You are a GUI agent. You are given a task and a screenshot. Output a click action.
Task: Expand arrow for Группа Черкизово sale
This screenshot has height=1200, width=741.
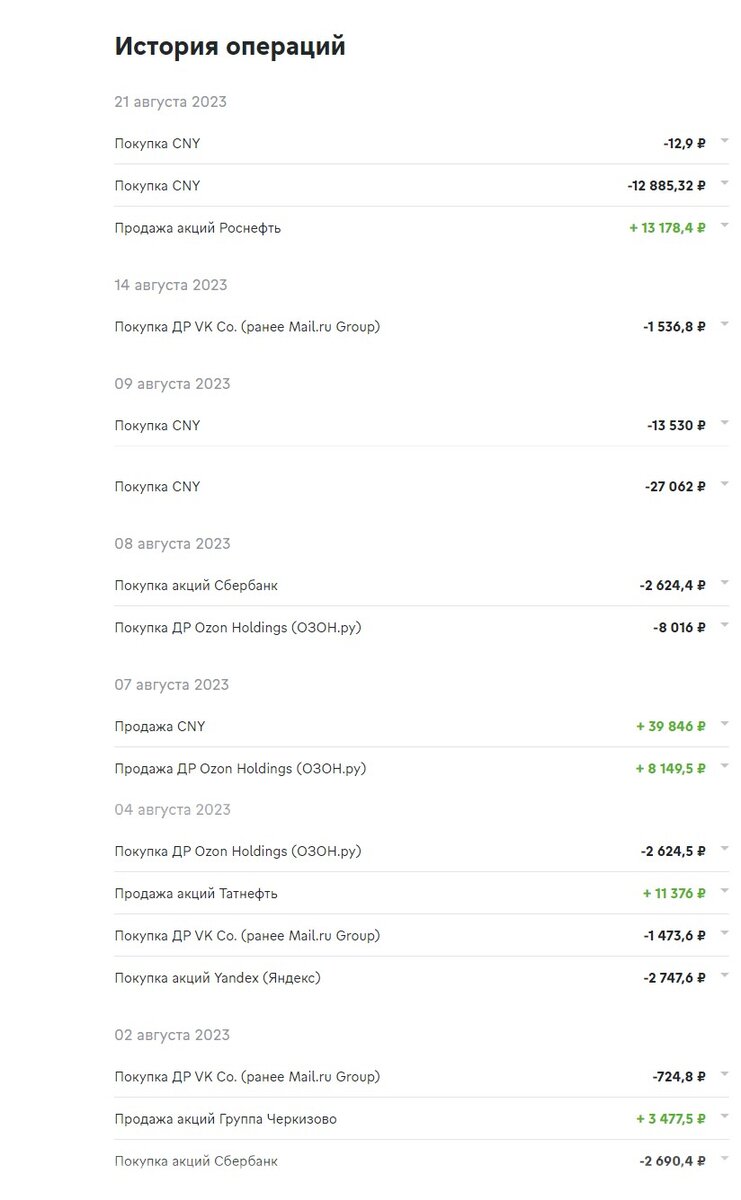pyautogui.click(x=724, y=1118)
